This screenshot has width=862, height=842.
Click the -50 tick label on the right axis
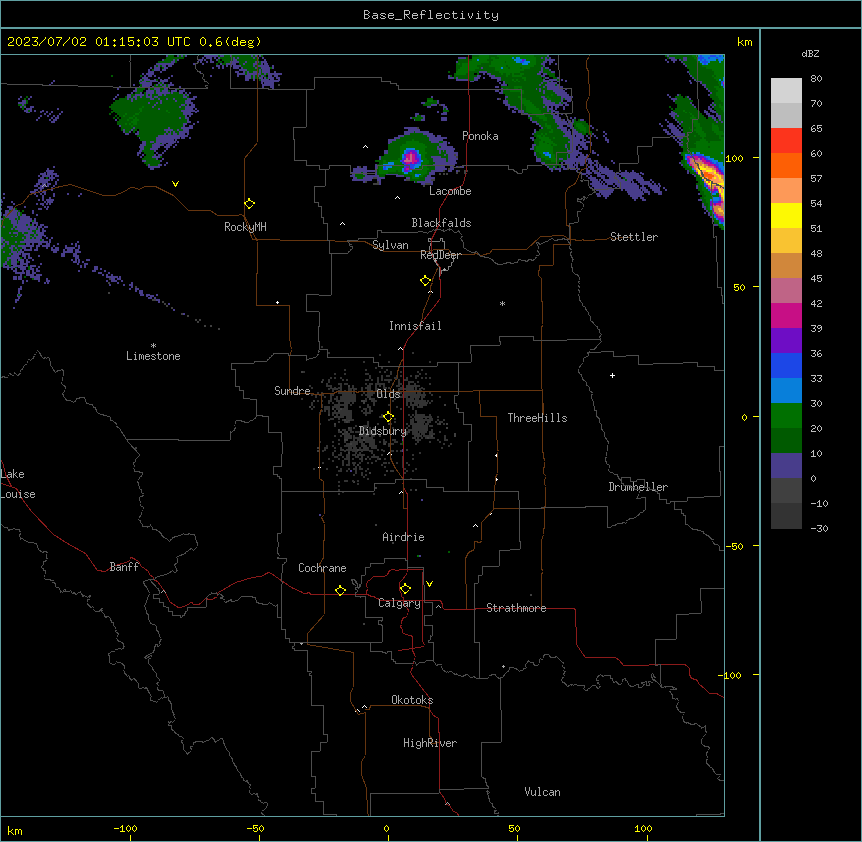click(x=734, y=546)
